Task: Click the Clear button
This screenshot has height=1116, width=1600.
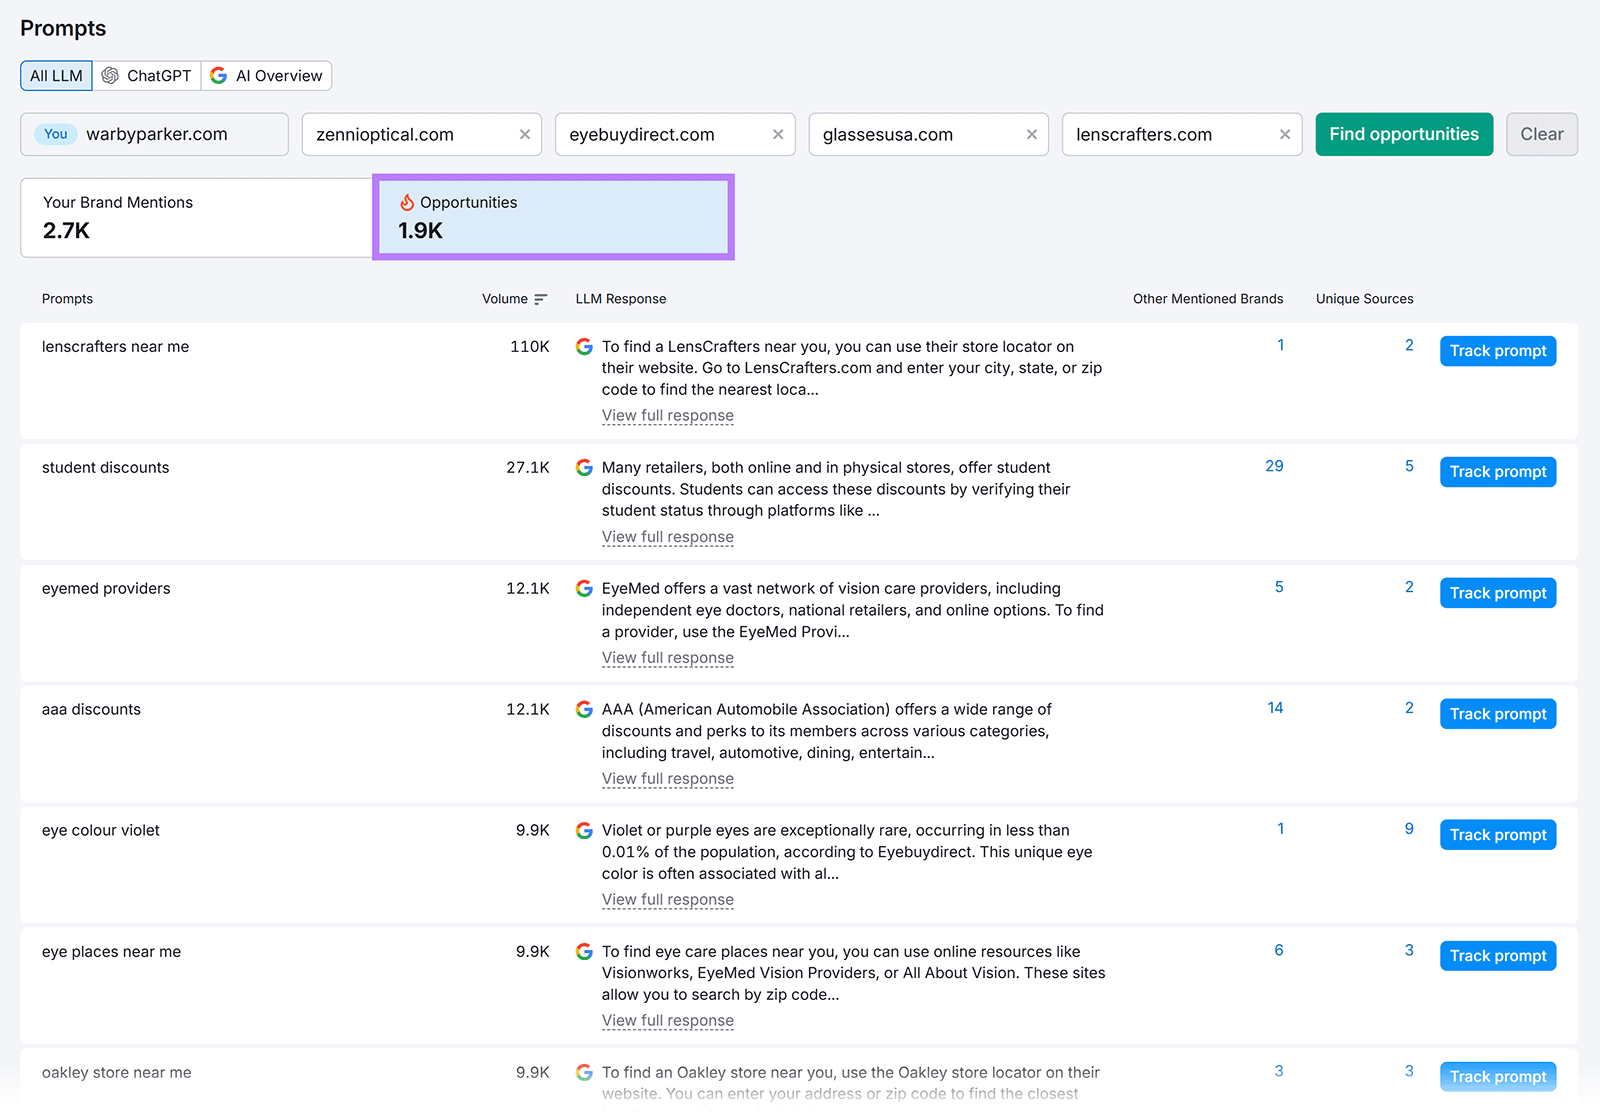Action: point(1541,135)
